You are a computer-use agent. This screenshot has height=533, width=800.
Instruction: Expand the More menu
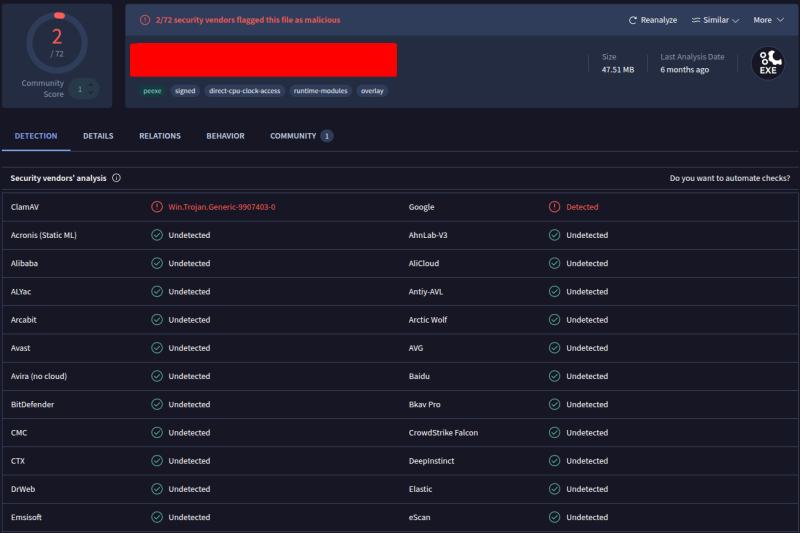pos(768,20)
